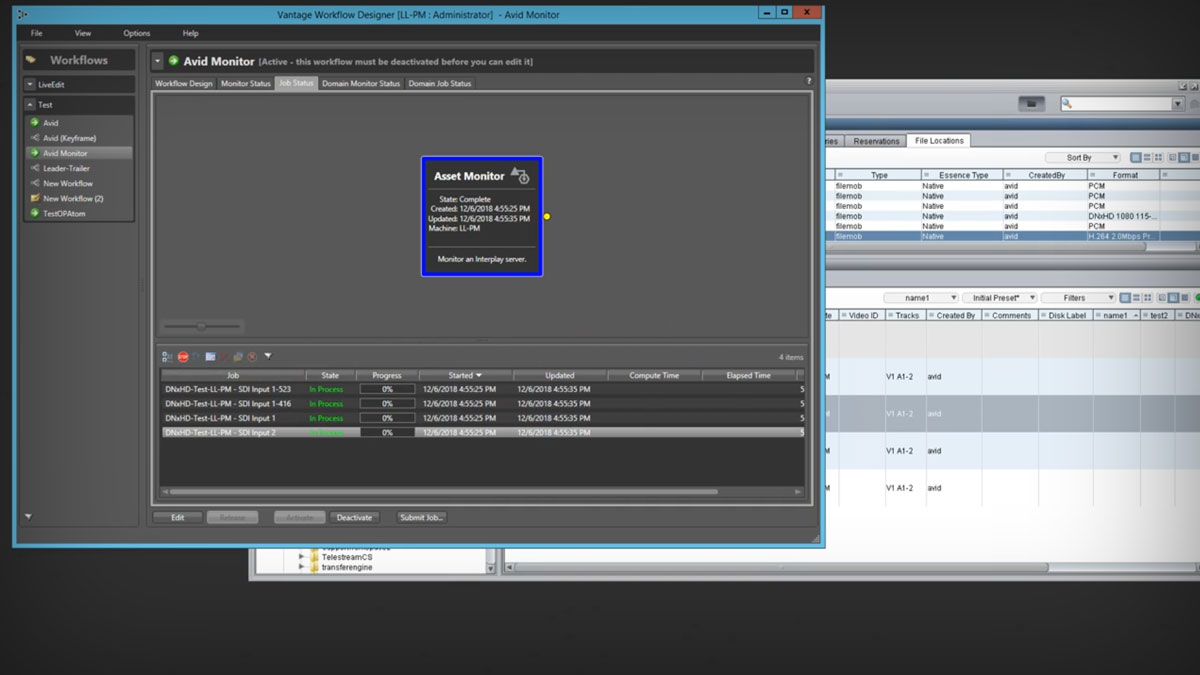Select the third view icon beside Filters
The image size is (1200, 675).
[1148, 298]
